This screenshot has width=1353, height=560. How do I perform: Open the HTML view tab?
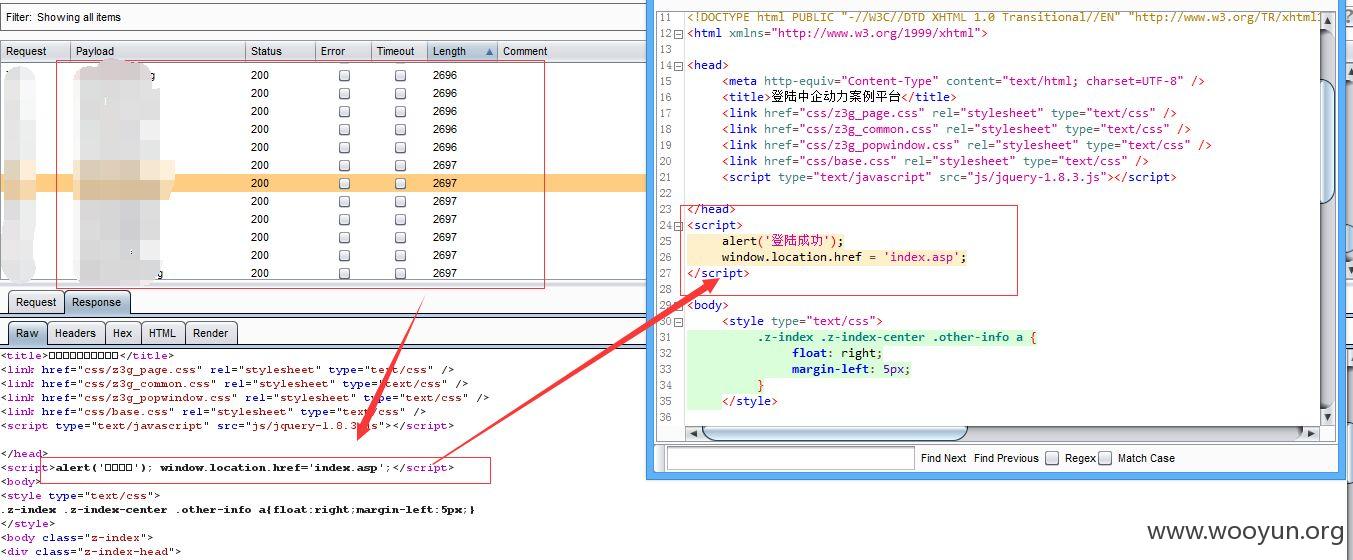(162, 333)
